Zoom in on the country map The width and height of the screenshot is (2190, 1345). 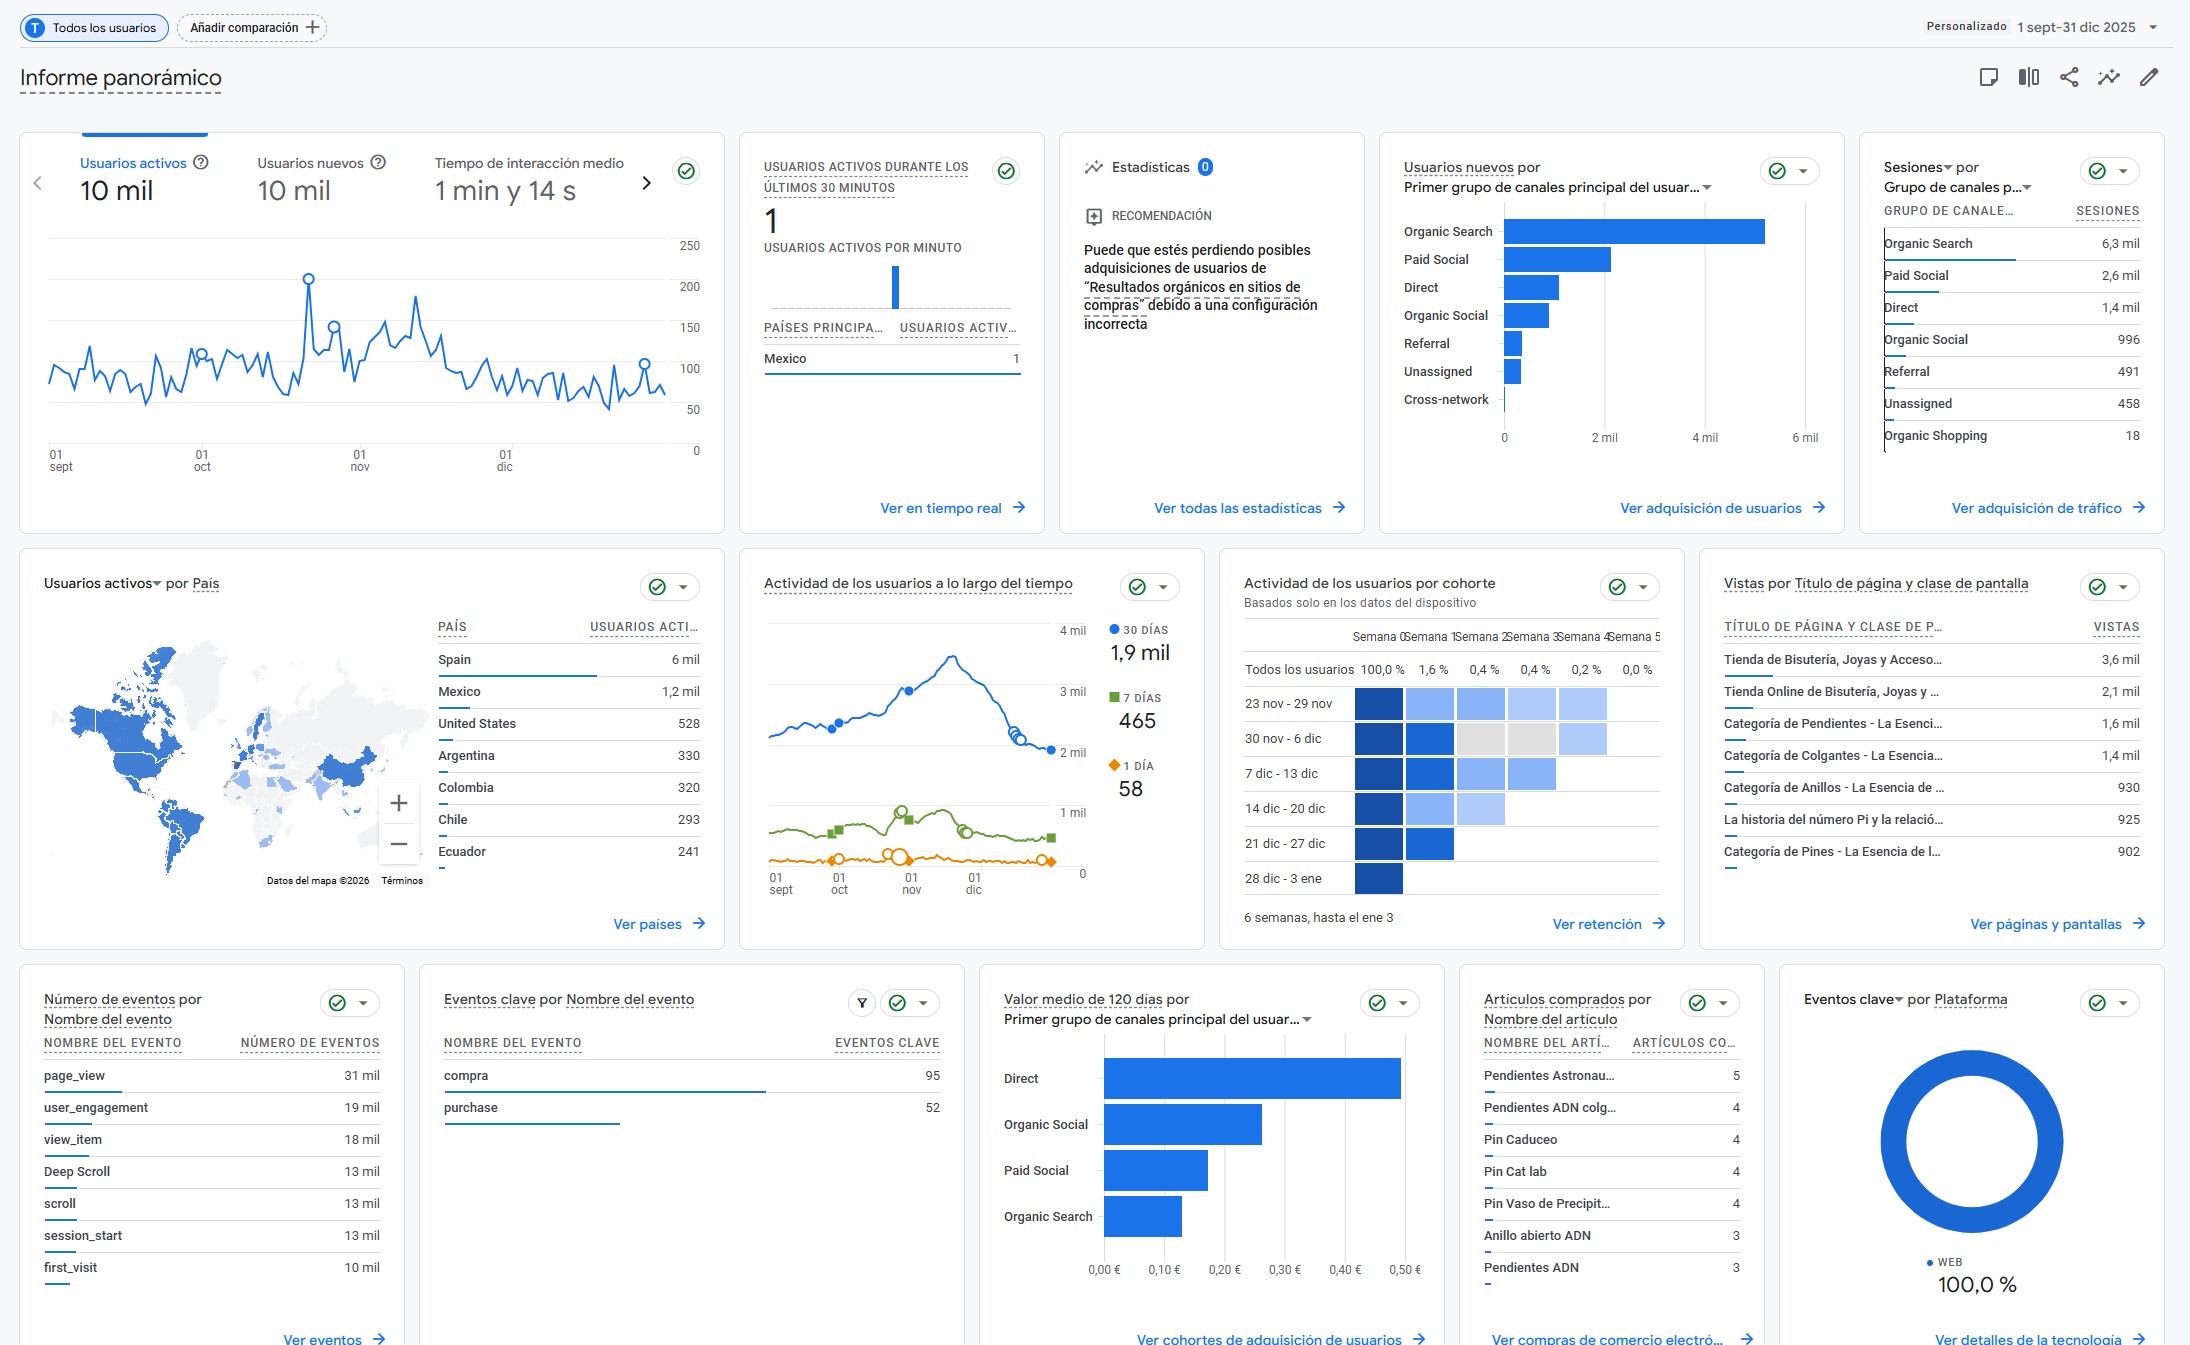(399, 803)
